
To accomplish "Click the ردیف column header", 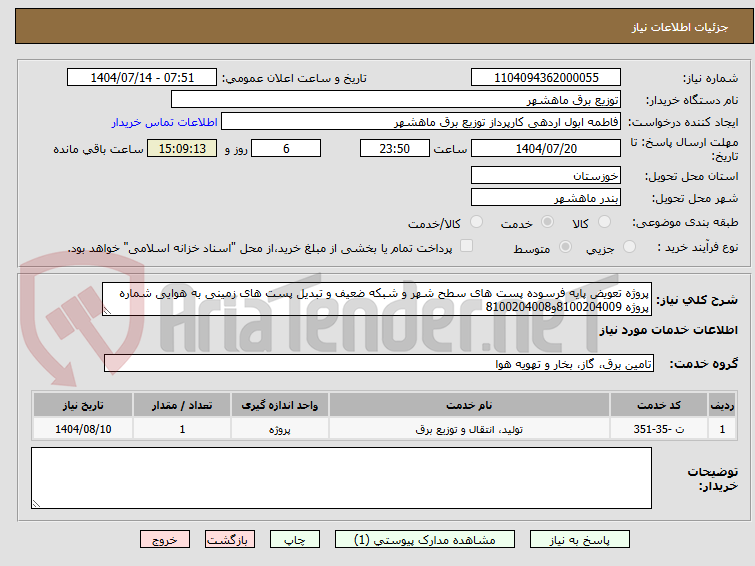I will (x=722, y=405).
